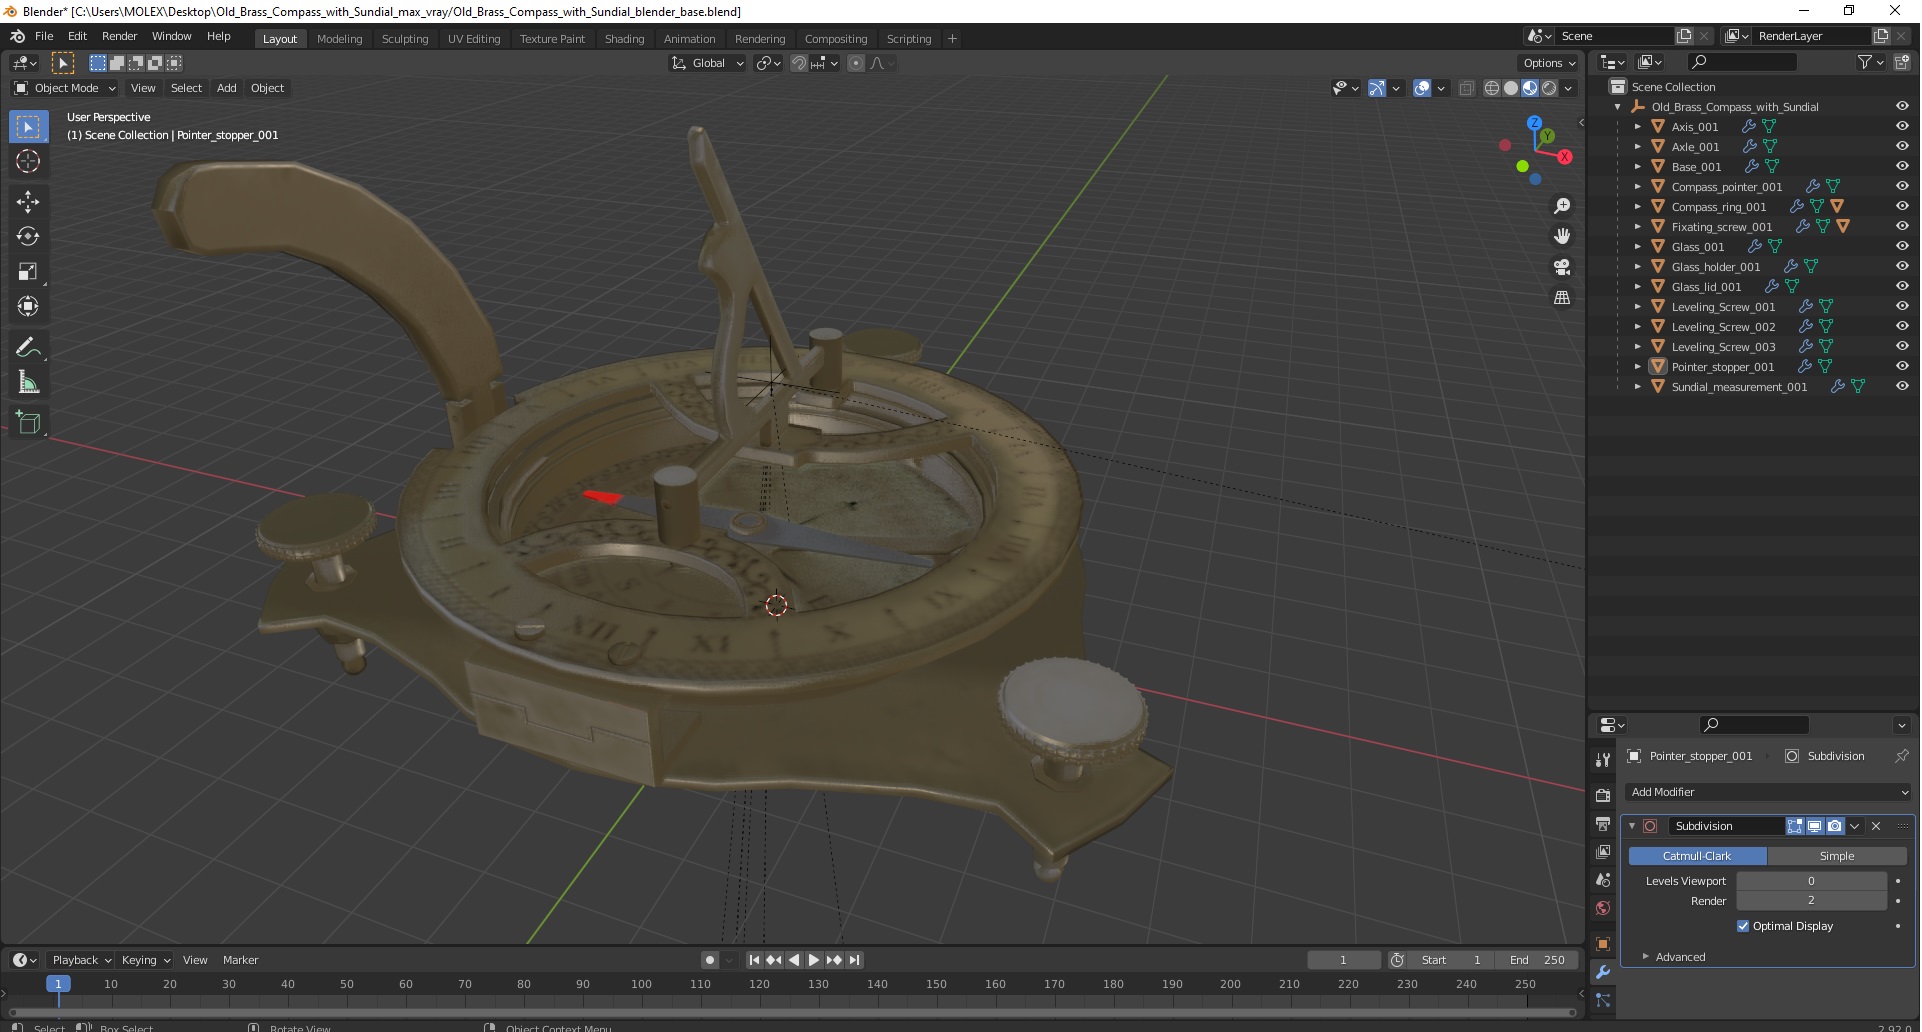Open the Keying dropdown
The image size is (1922, 1032).
(145, 960)
